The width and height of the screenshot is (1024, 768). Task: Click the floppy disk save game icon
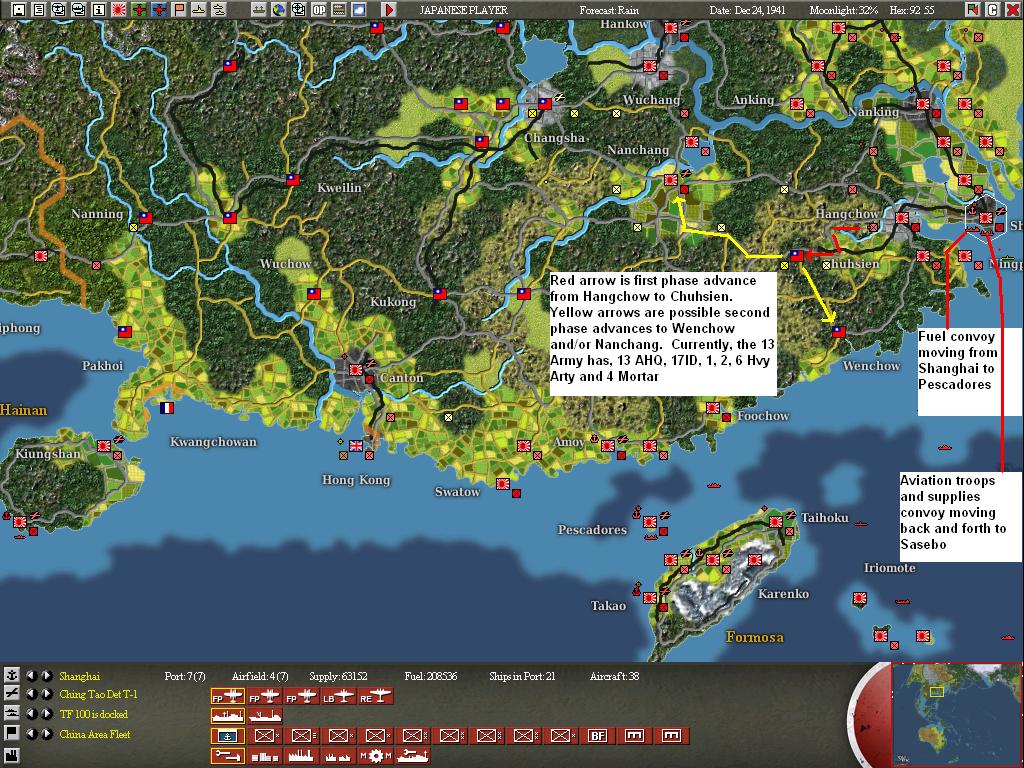point(19,10)
